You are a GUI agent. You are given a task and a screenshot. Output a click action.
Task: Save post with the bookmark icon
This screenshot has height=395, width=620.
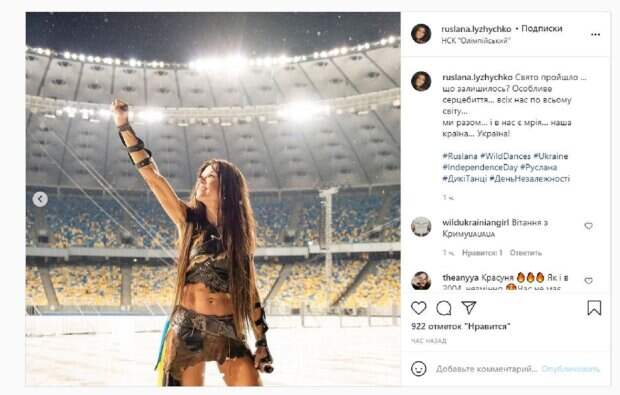tap(594, 308)
